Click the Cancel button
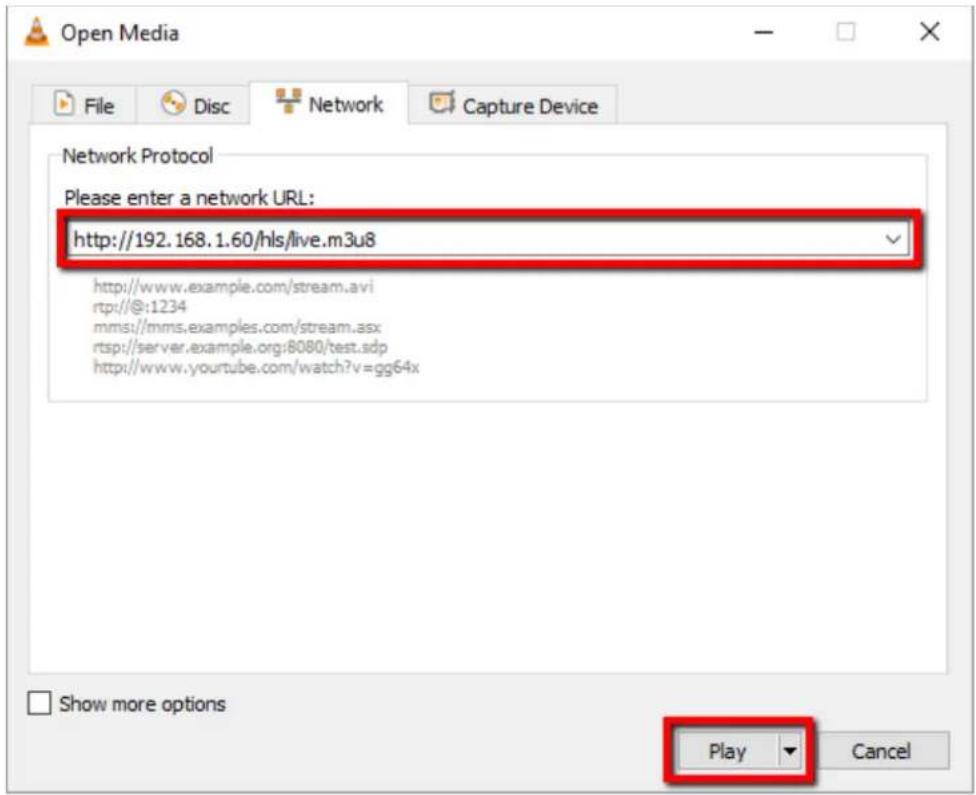 tap(880, 751)
